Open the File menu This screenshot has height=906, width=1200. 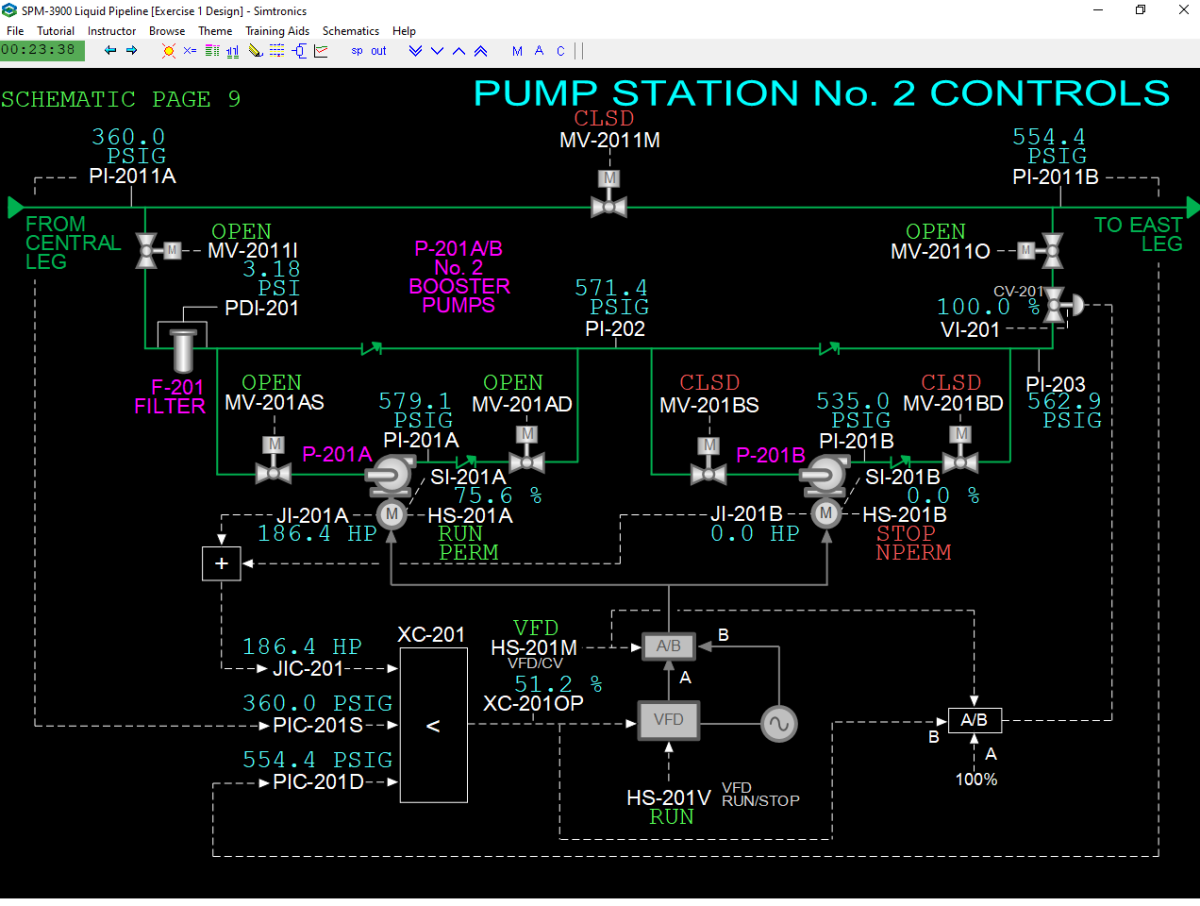tap(15, 31)
